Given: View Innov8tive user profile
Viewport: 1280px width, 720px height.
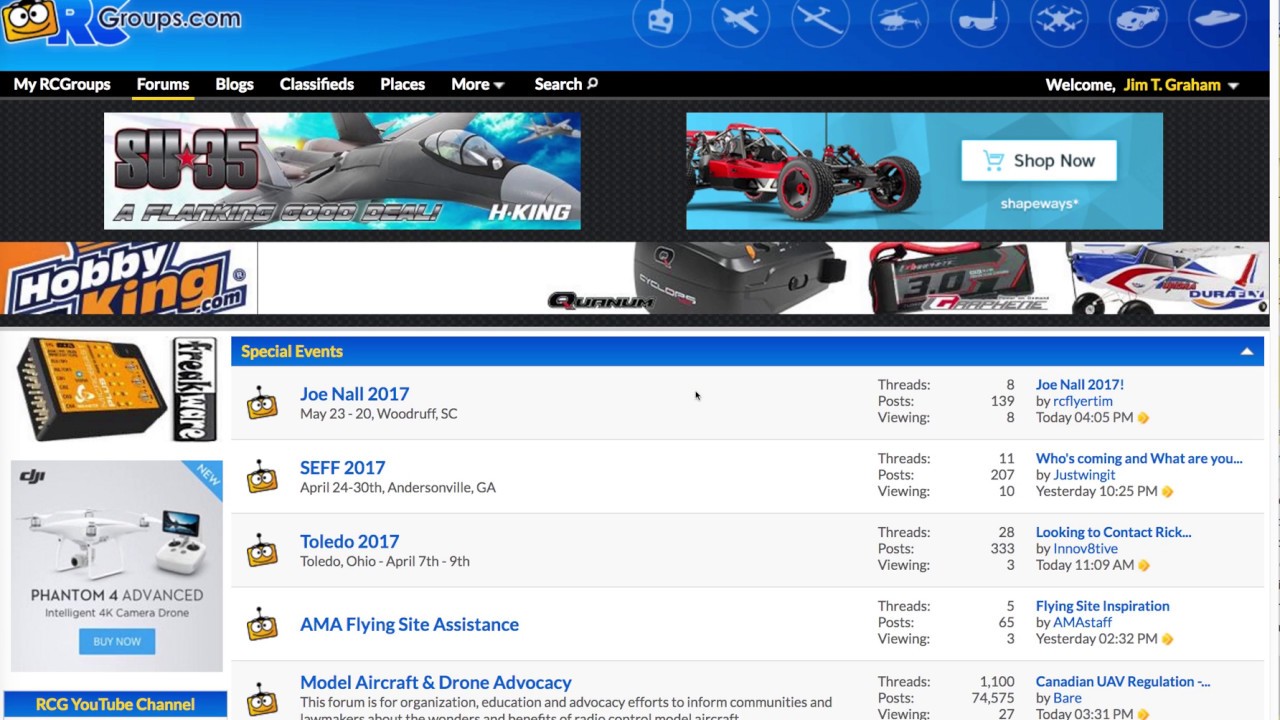Looking at the screenshot, I should pyautogui.click(x=1085, y=548).
